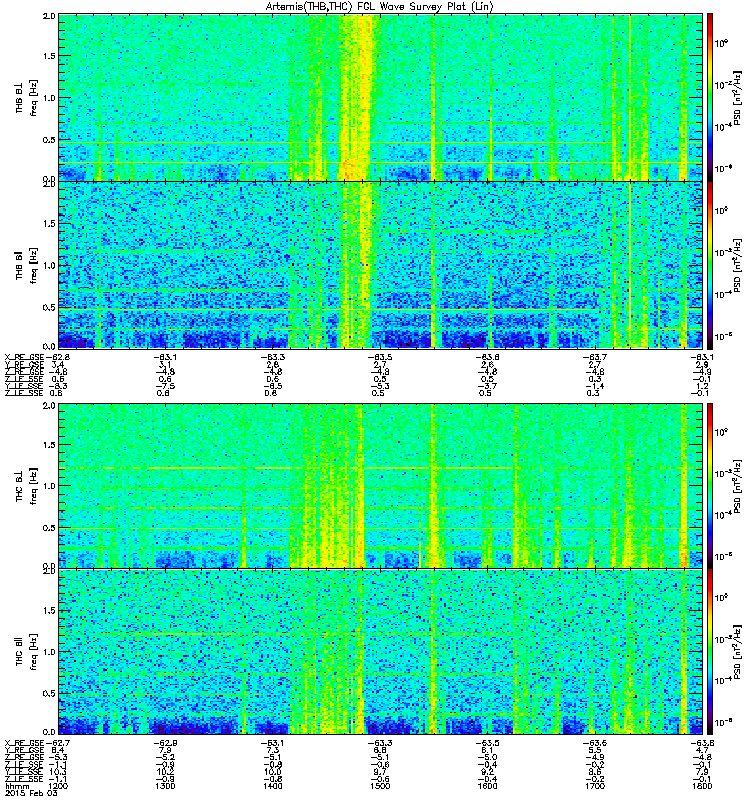Click the 1400 time tick label

272,786
